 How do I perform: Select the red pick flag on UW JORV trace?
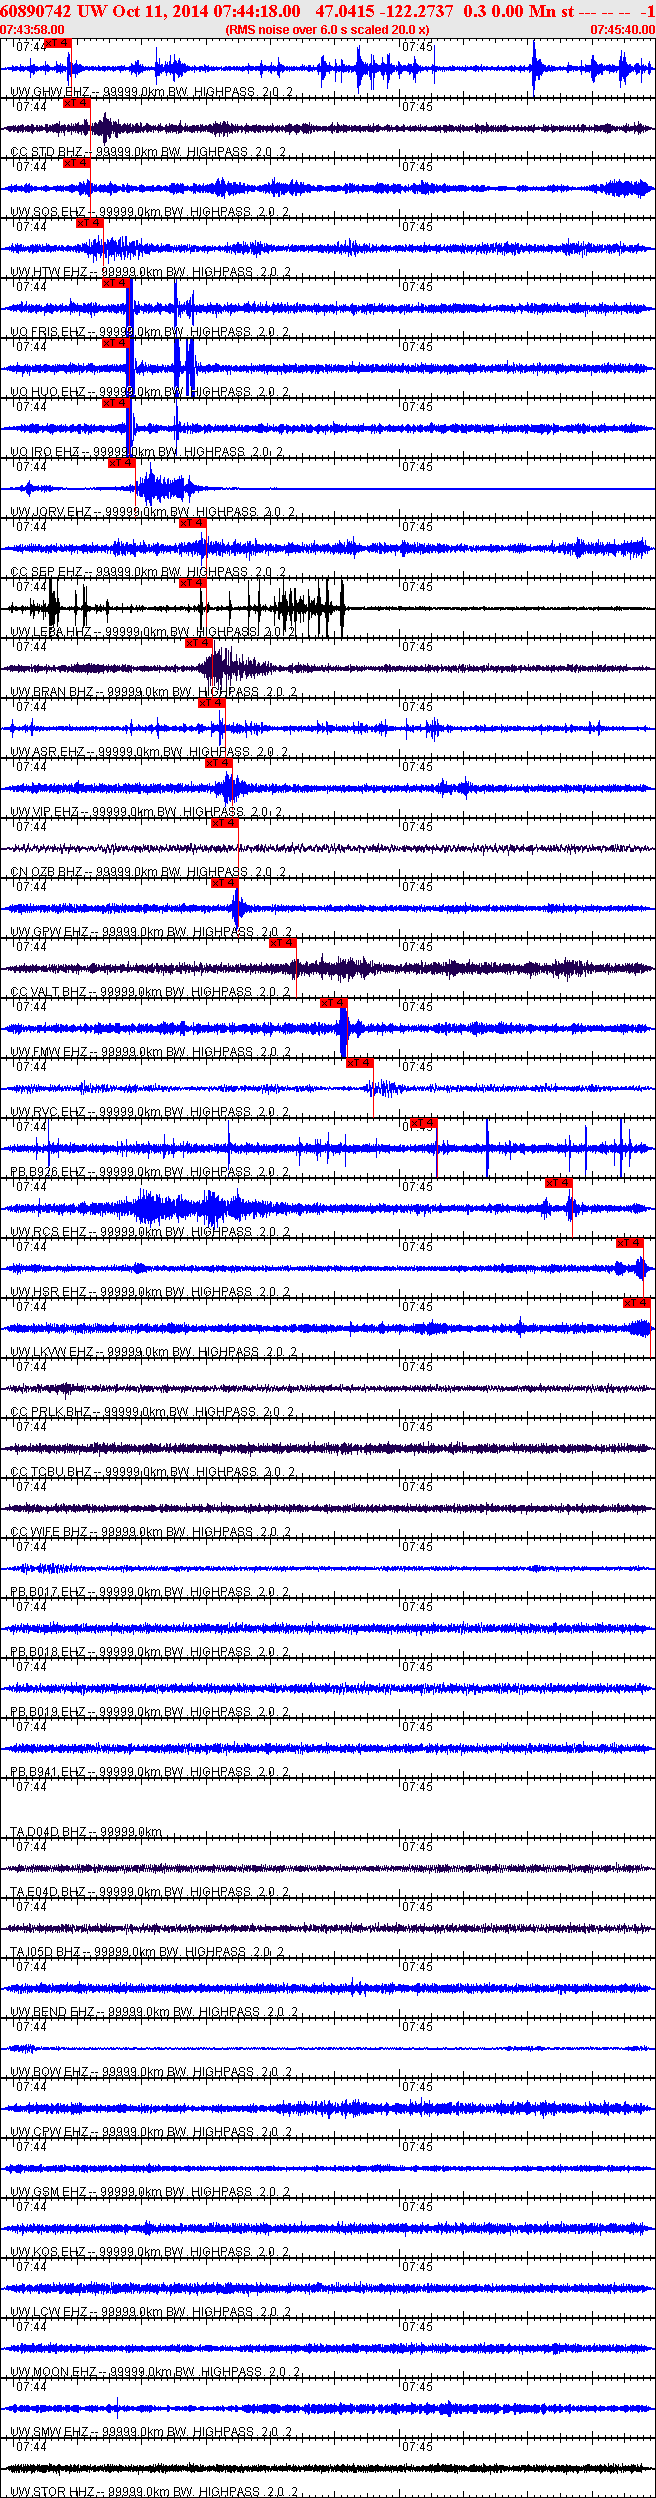(121, 463)
